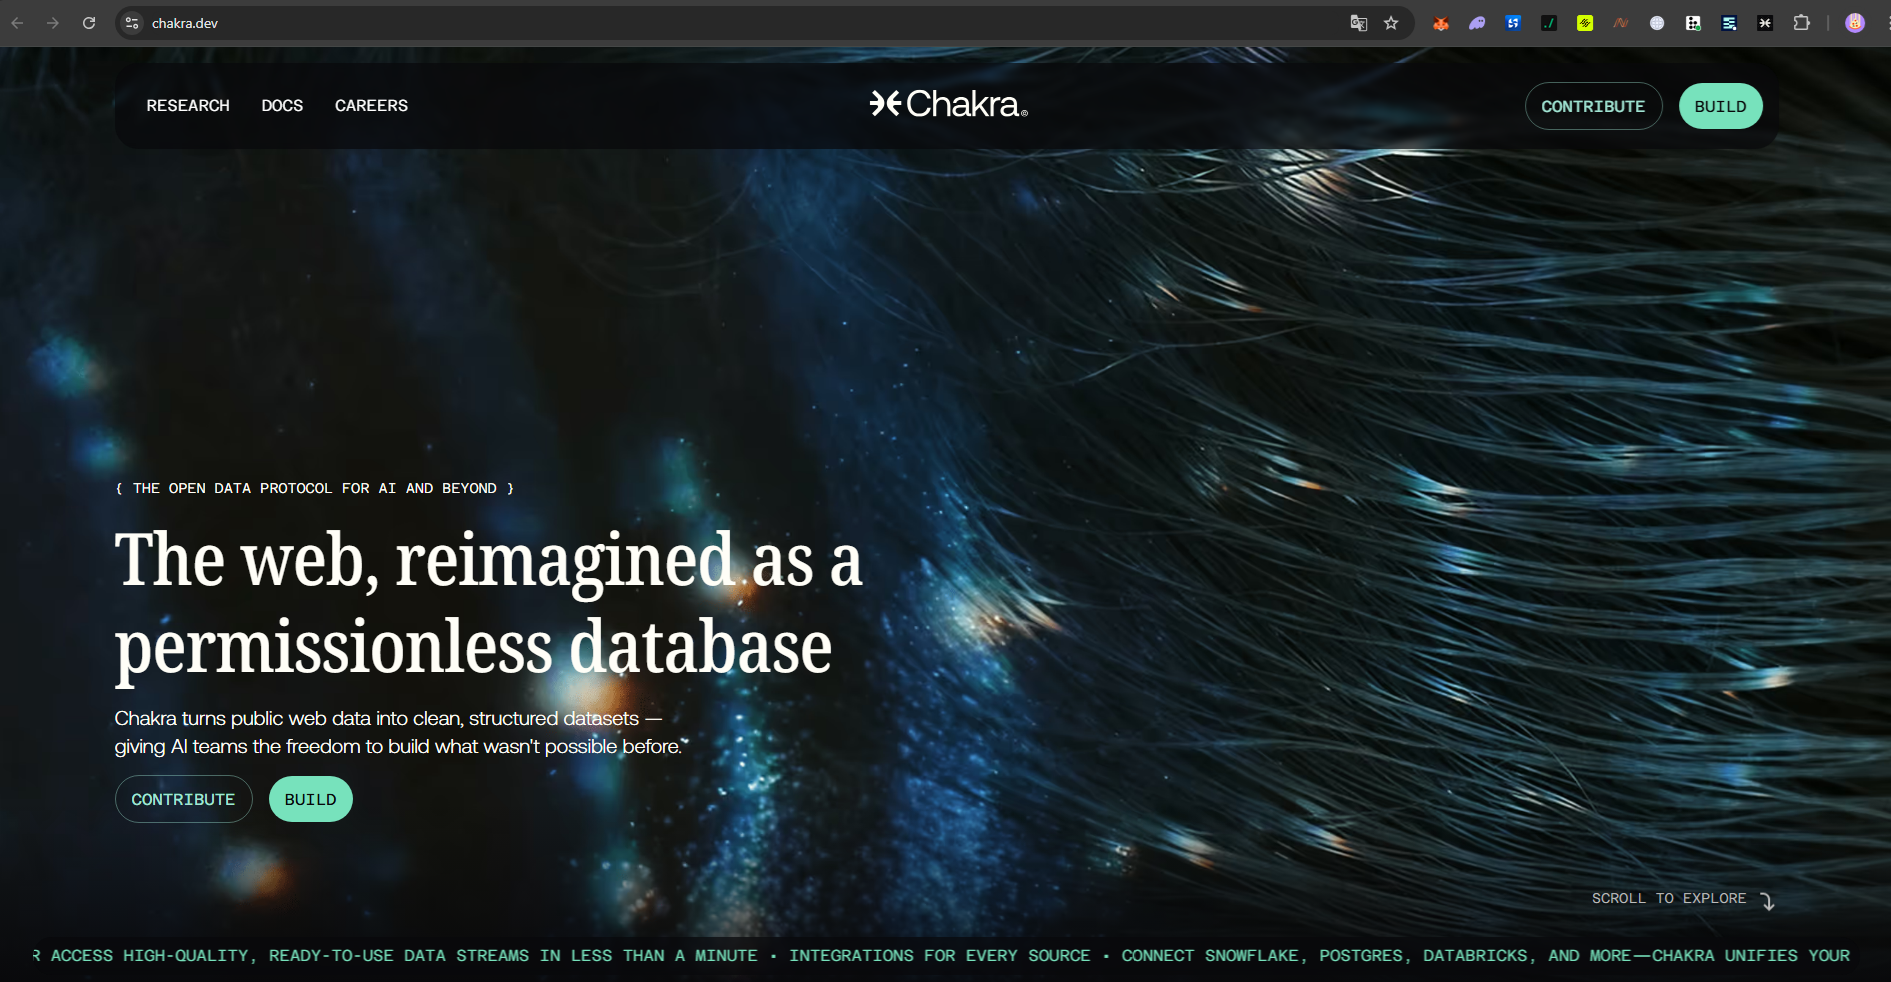Open the black Chakra-like extension icon
1891x982 pixels.
pyautogui.click(x=1765, y=23)
